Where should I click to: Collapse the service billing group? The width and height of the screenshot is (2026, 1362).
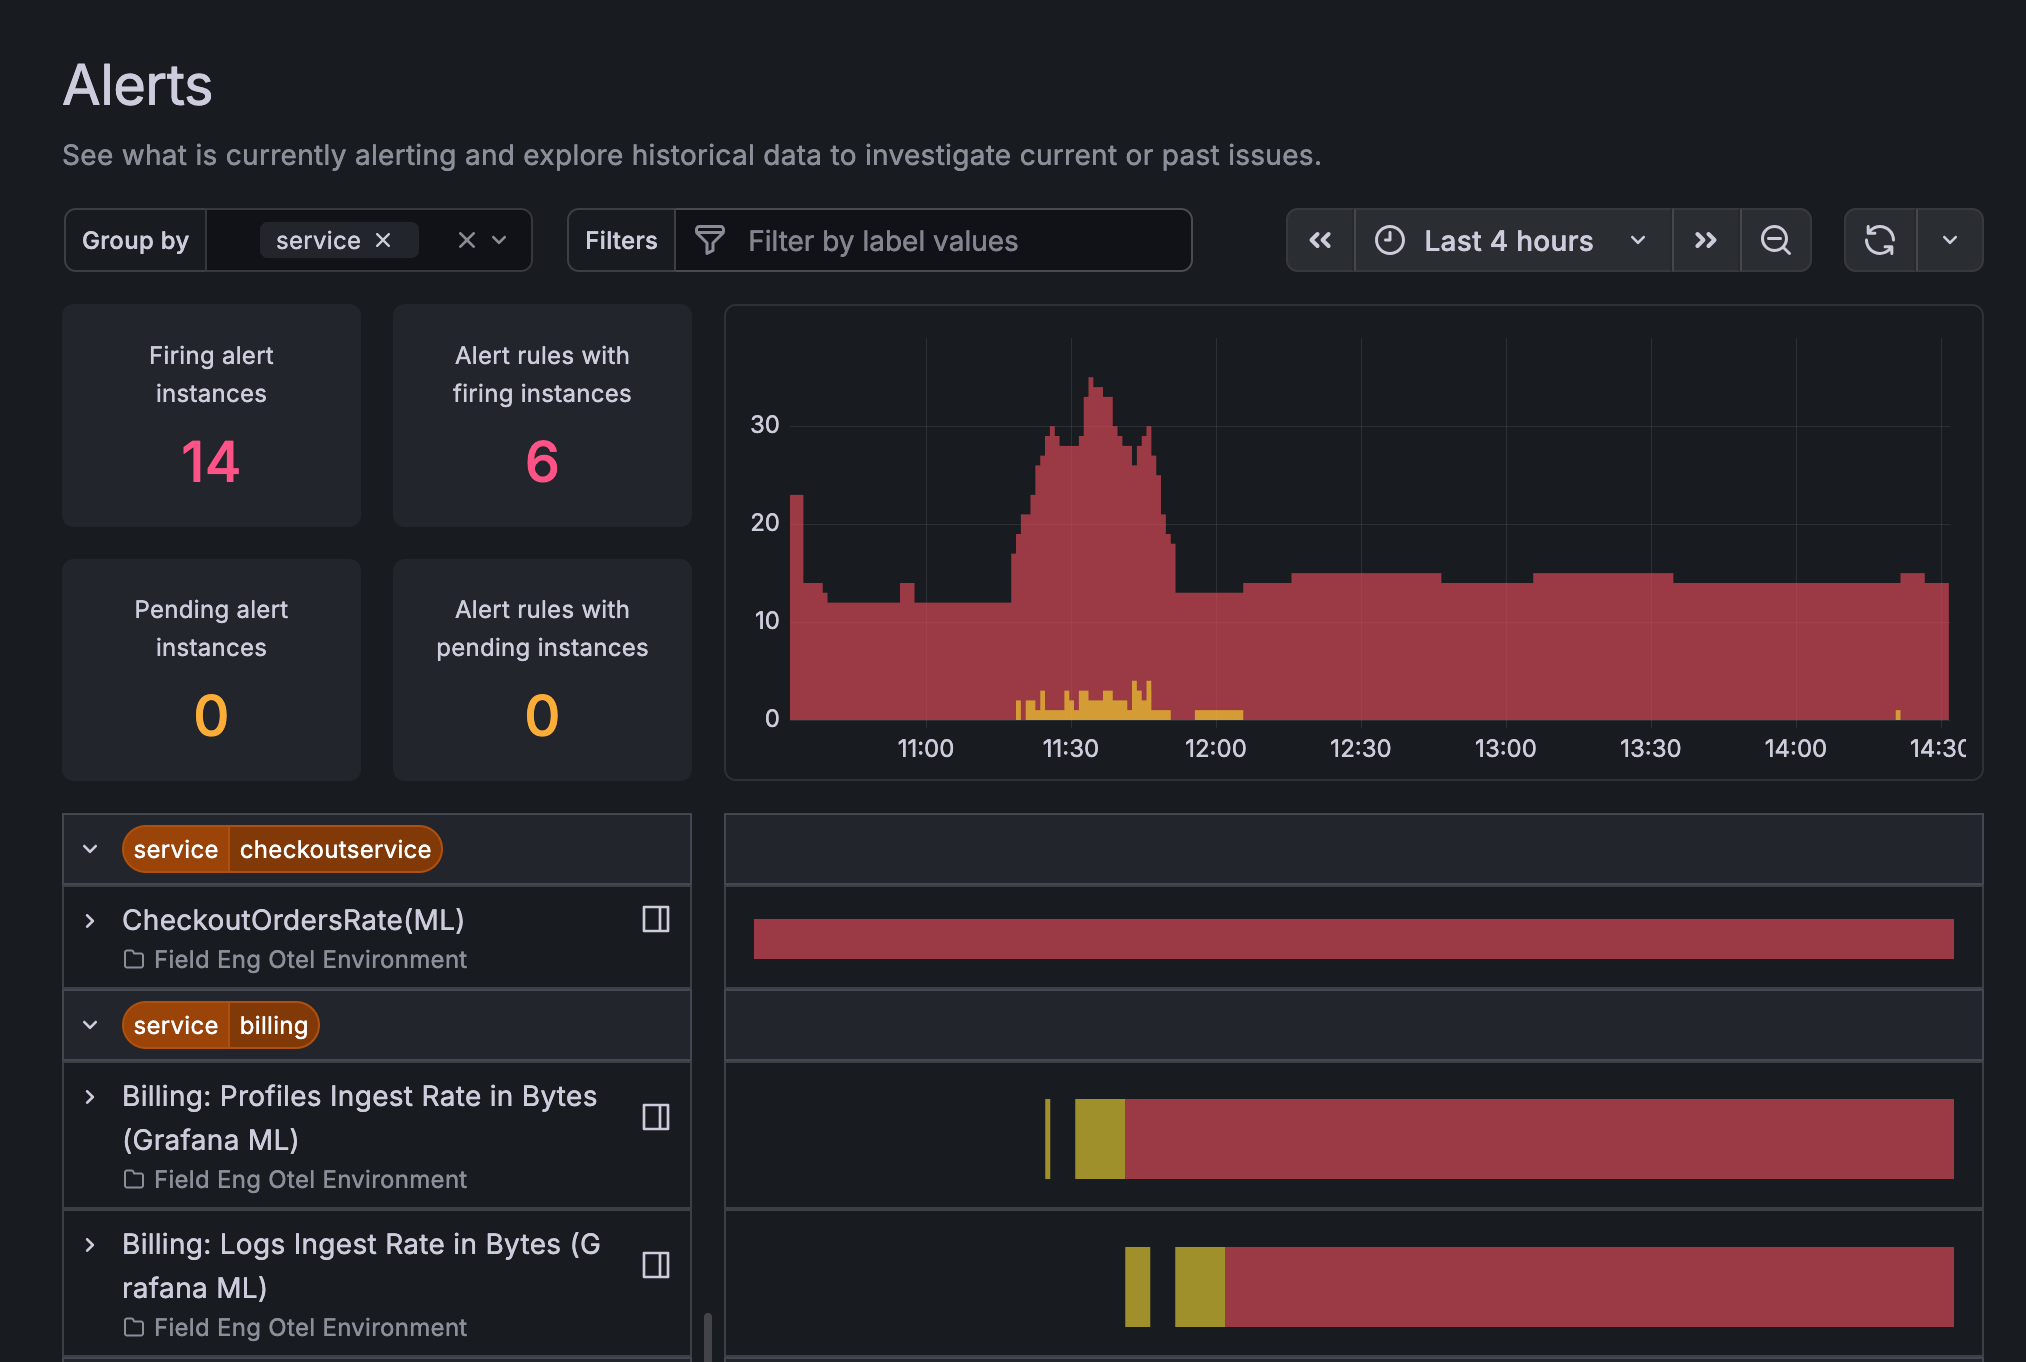[x=90, y=1025]
